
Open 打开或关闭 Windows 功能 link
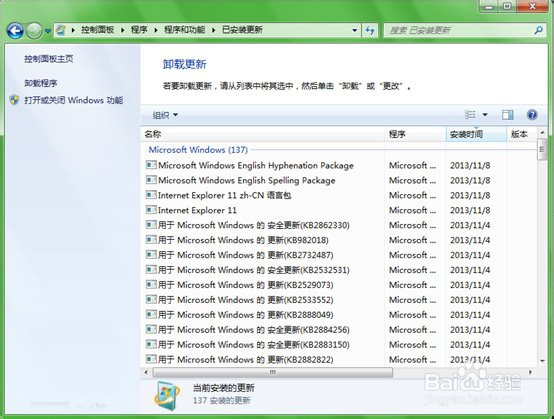(73, 100)
